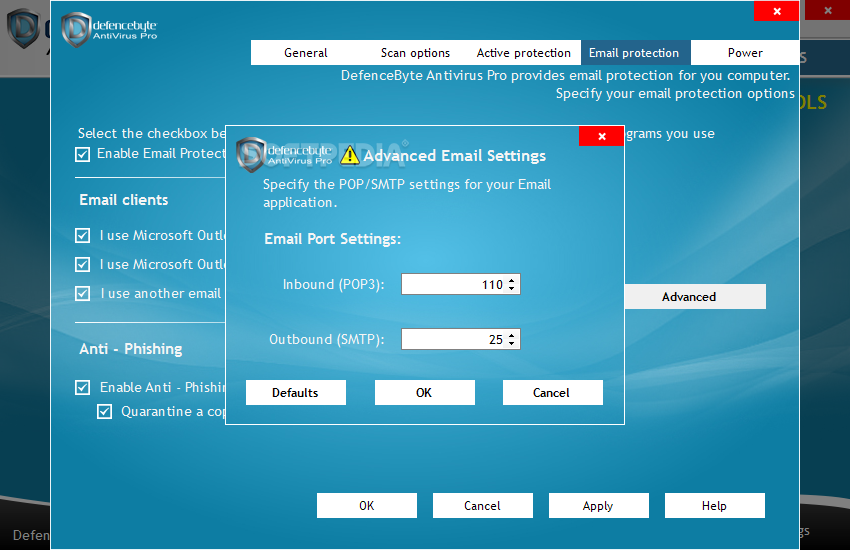Click Defaults button in dialog
This screenshot has width=850, height=550.
click(295, 392)
